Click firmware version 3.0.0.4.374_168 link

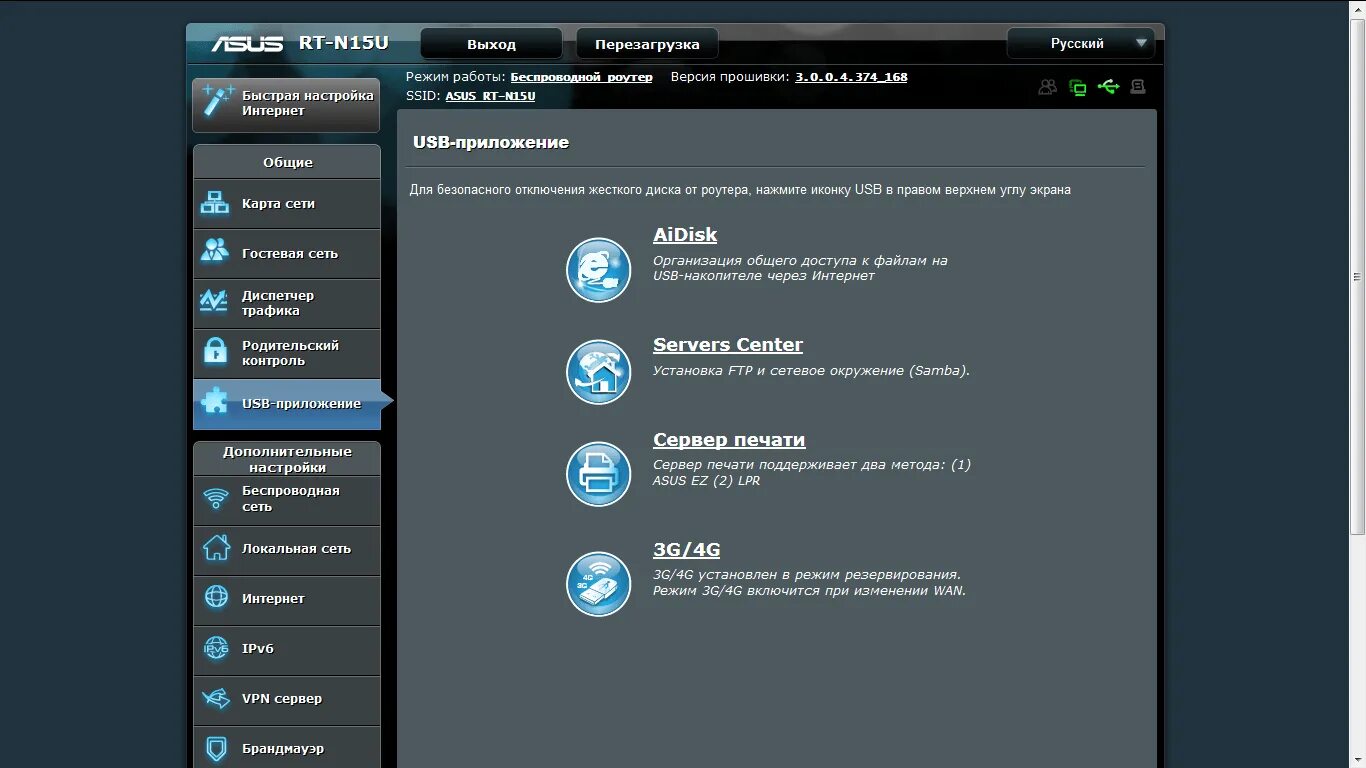click(x=851, y=77)
